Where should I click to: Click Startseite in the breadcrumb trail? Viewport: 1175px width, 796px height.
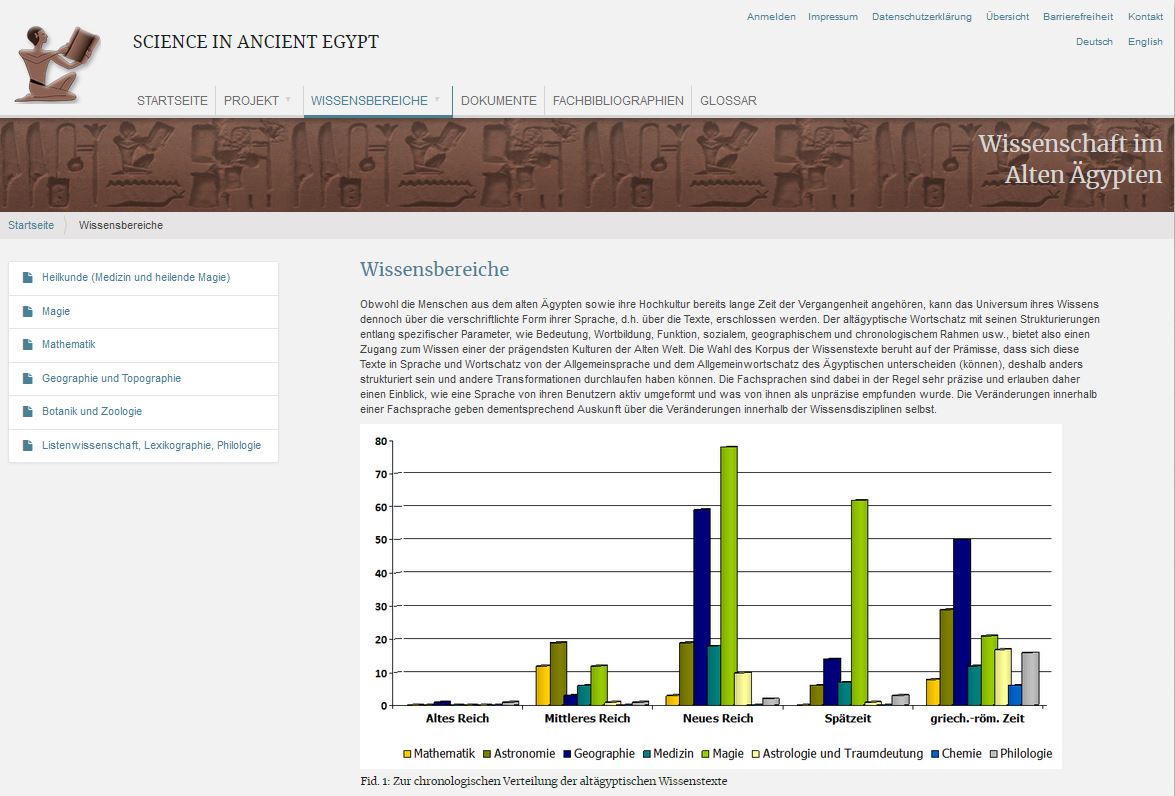coord(31,225)
